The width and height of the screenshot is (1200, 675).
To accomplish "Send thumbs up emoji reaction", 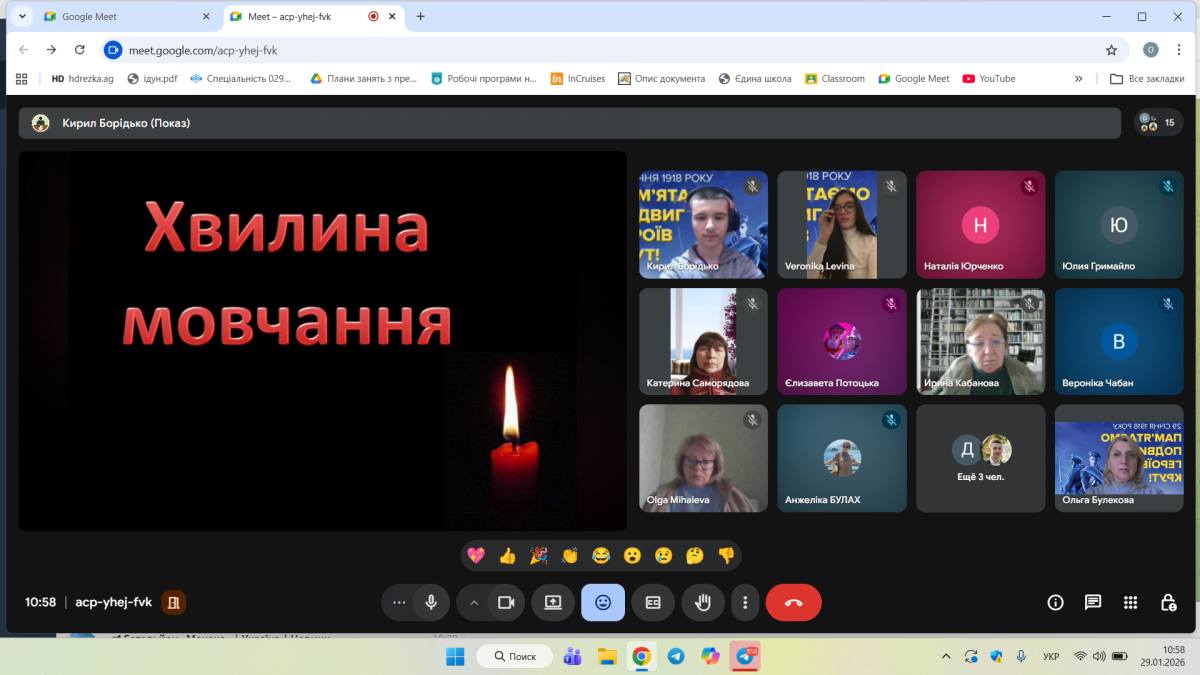I will [507, 555].
